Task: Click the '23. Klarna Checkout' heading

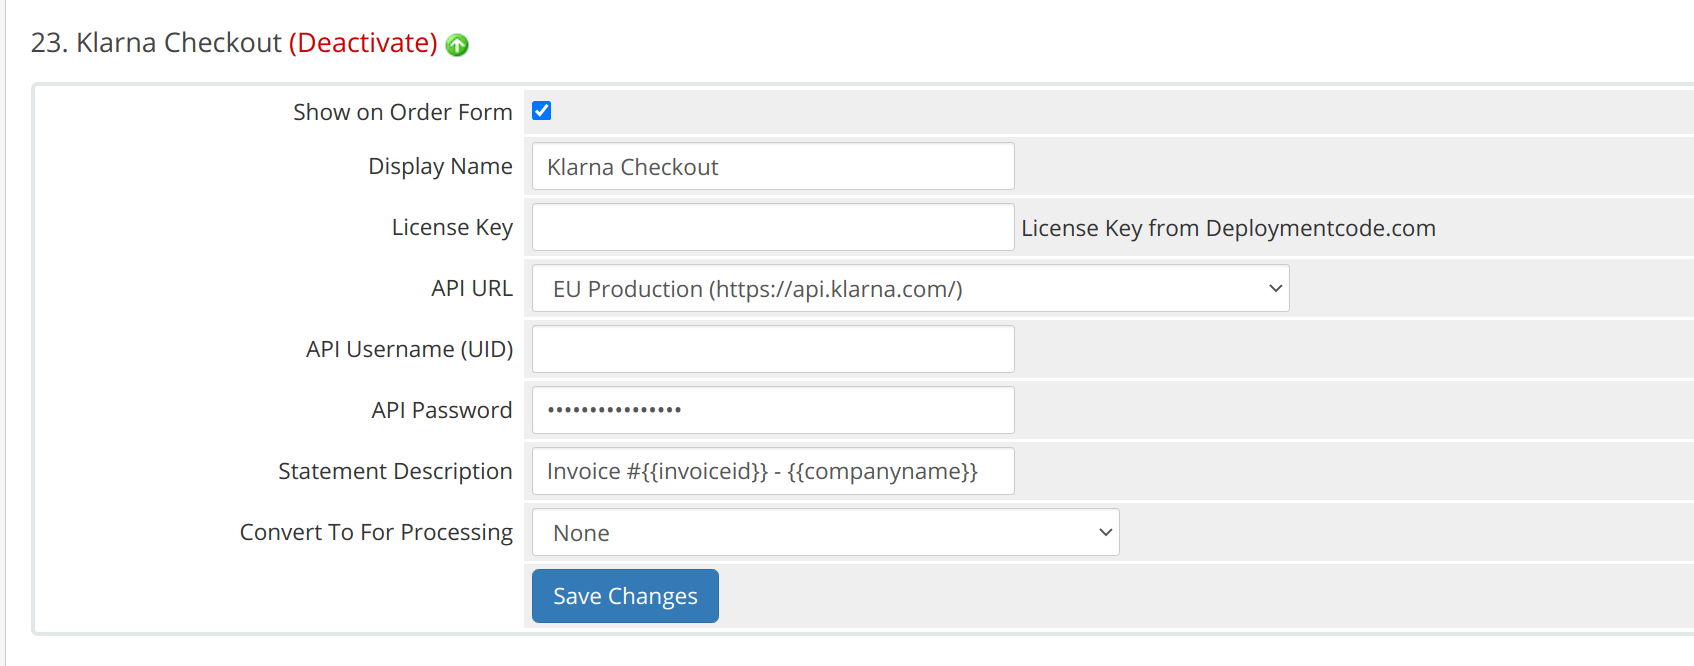Action: click(157, 43)
